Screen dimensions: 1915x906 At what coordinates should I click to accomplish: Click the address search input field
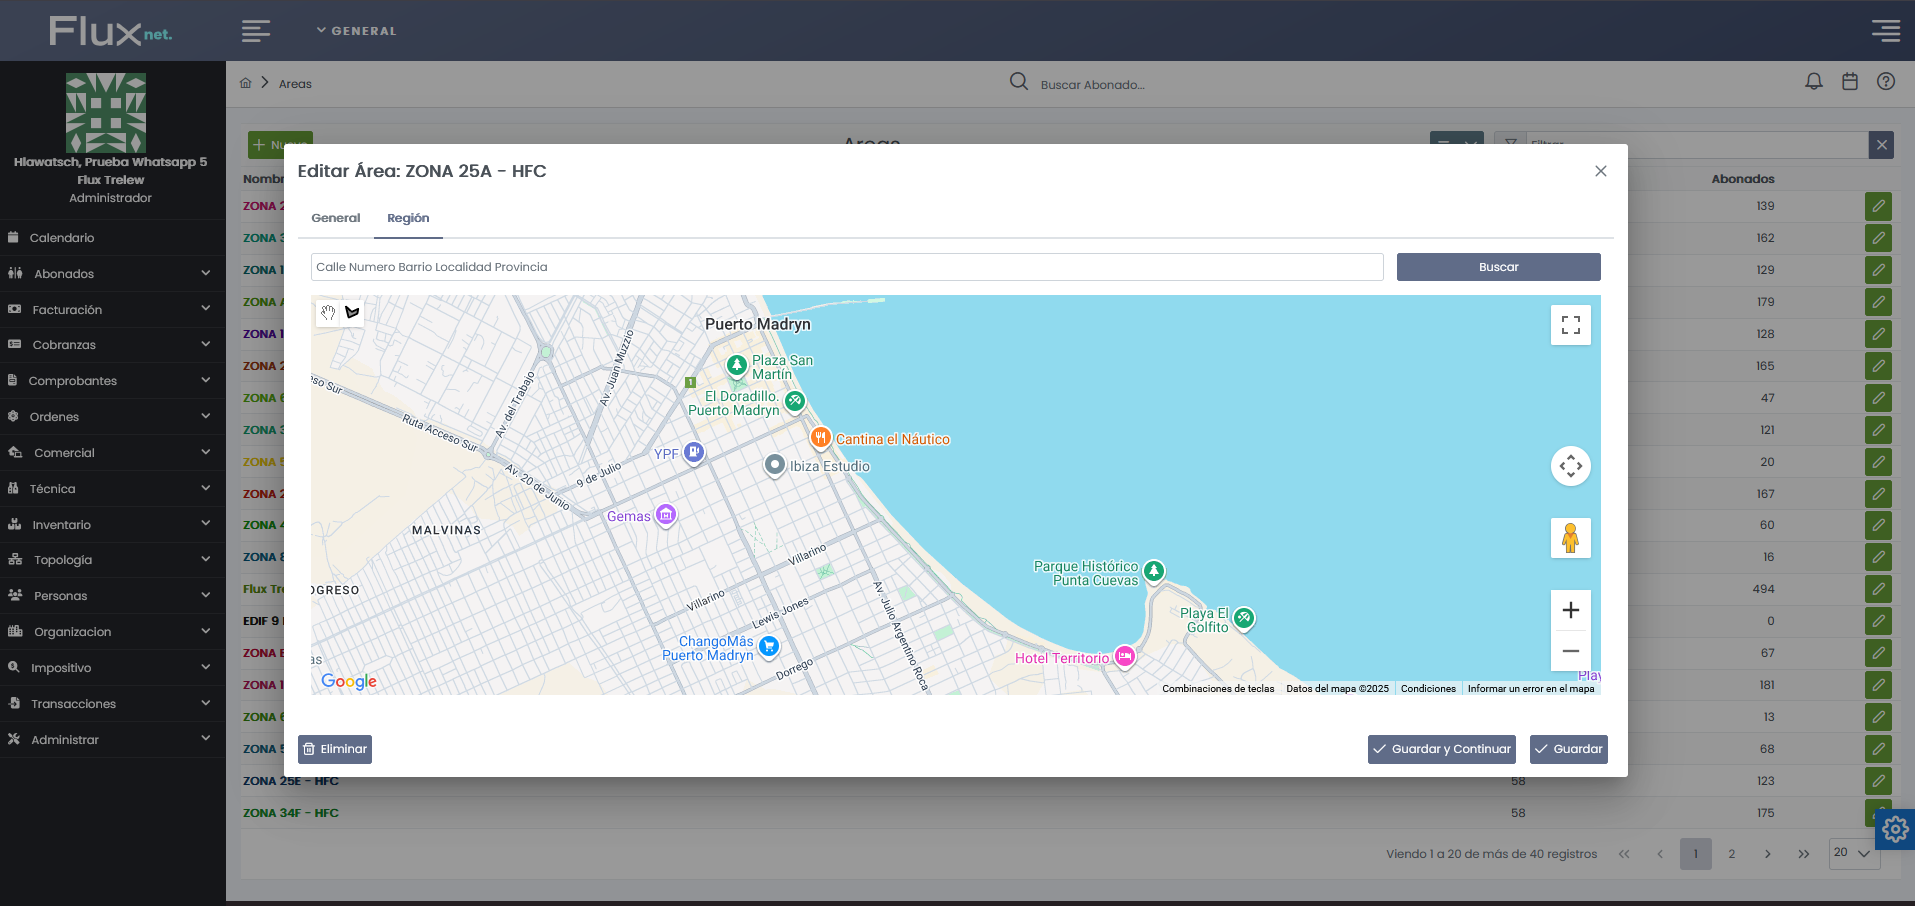click(x=846, y=267)
